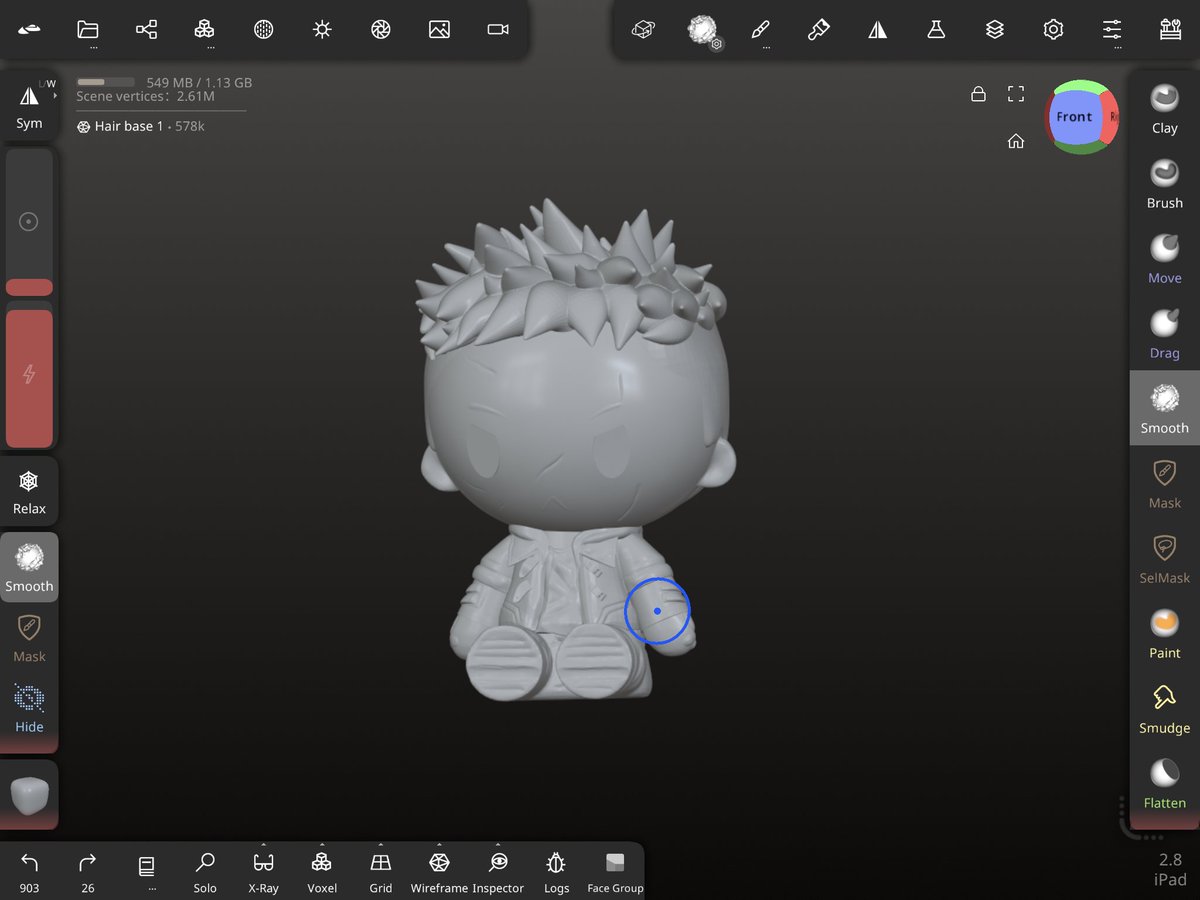Toggle the Sym symmetry button
1200x900 pixels.
29,105
